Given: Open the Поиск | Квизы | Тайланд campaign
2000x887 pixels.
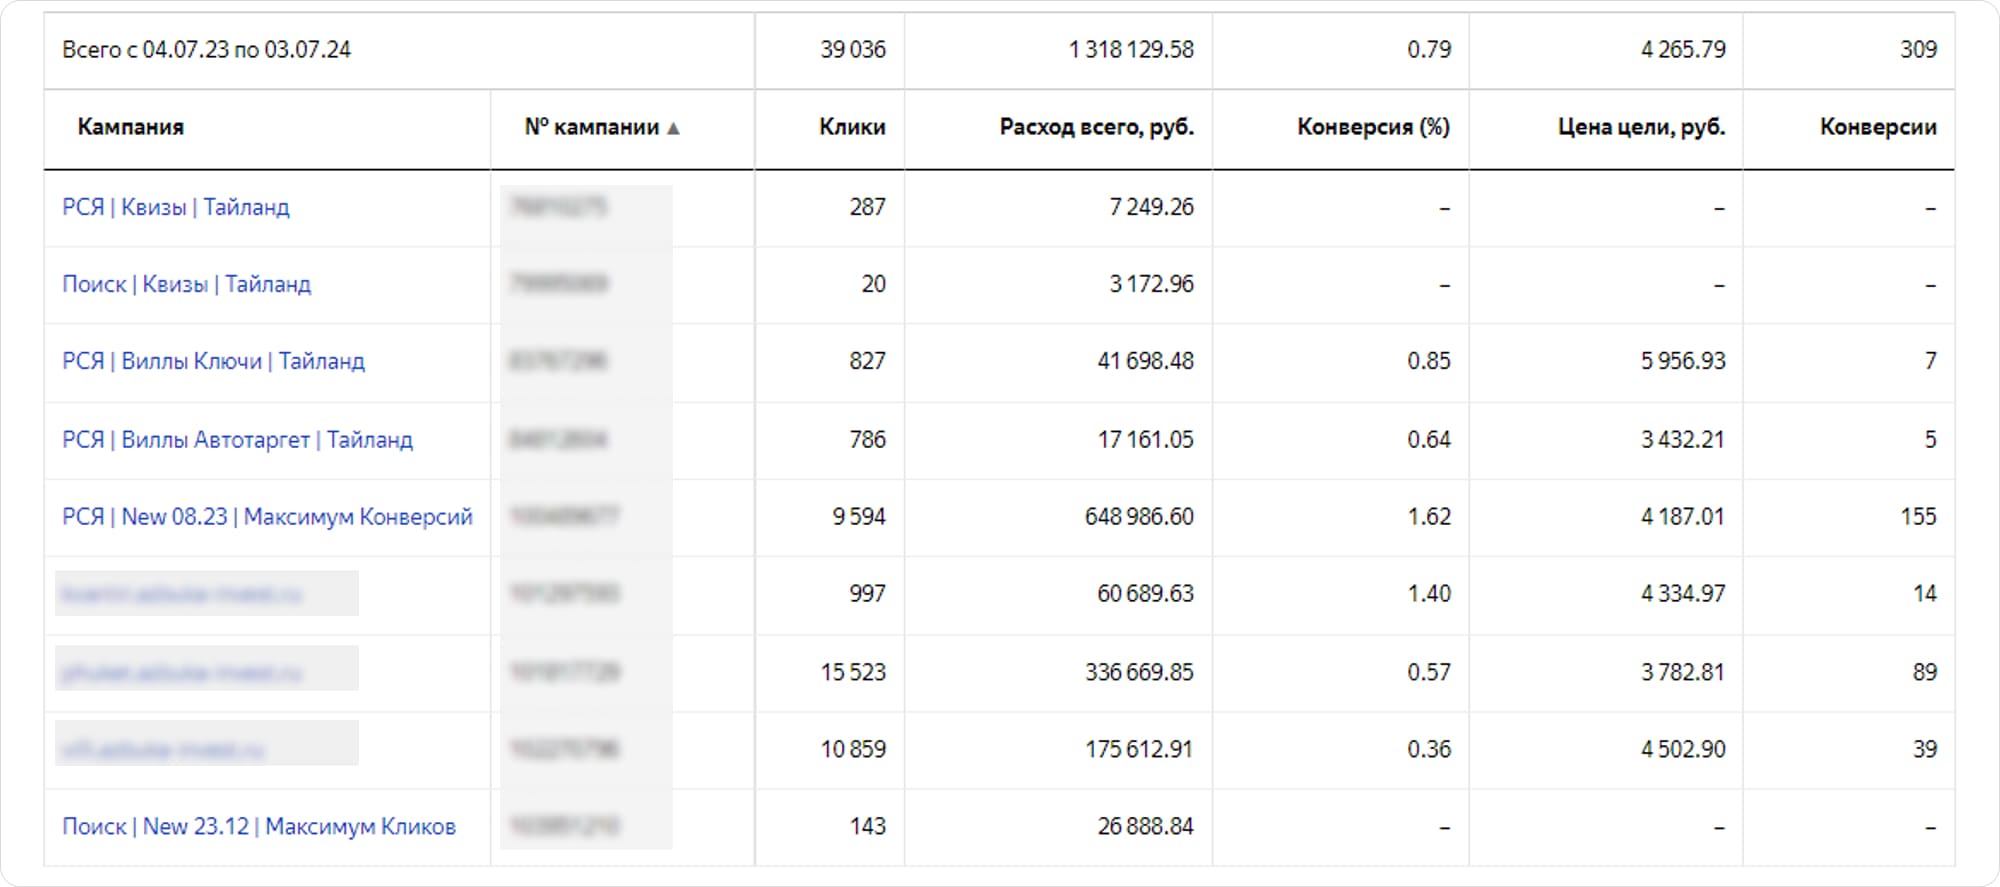Looking at the screenshot, I should tap(186, 284).
